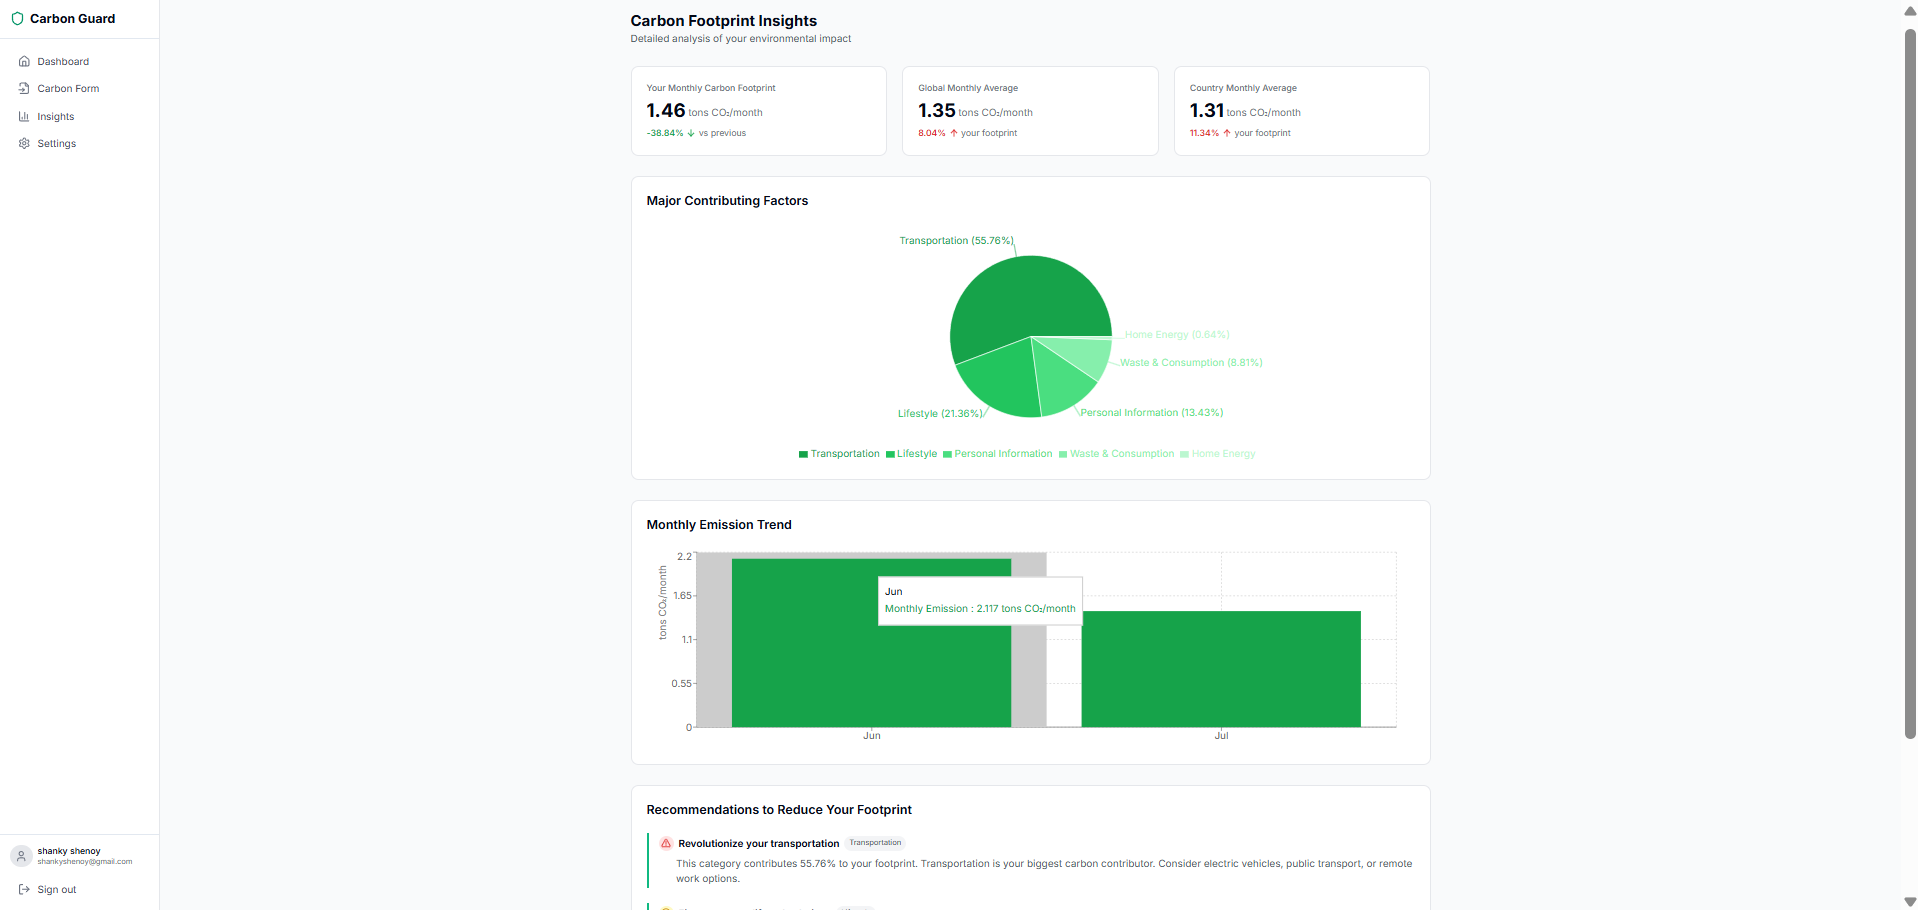
Task: Click the vertical scrollbar thumb
Action: pyautogui.click(x=1910, y=384)
